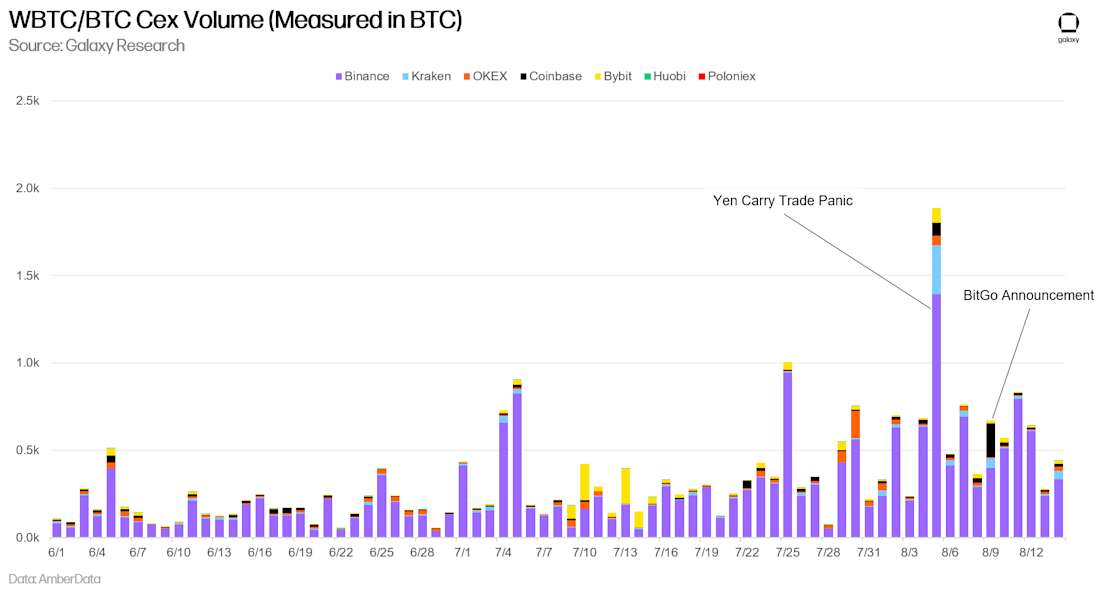Click the orange OKEX legend swatch

(467, 76)
